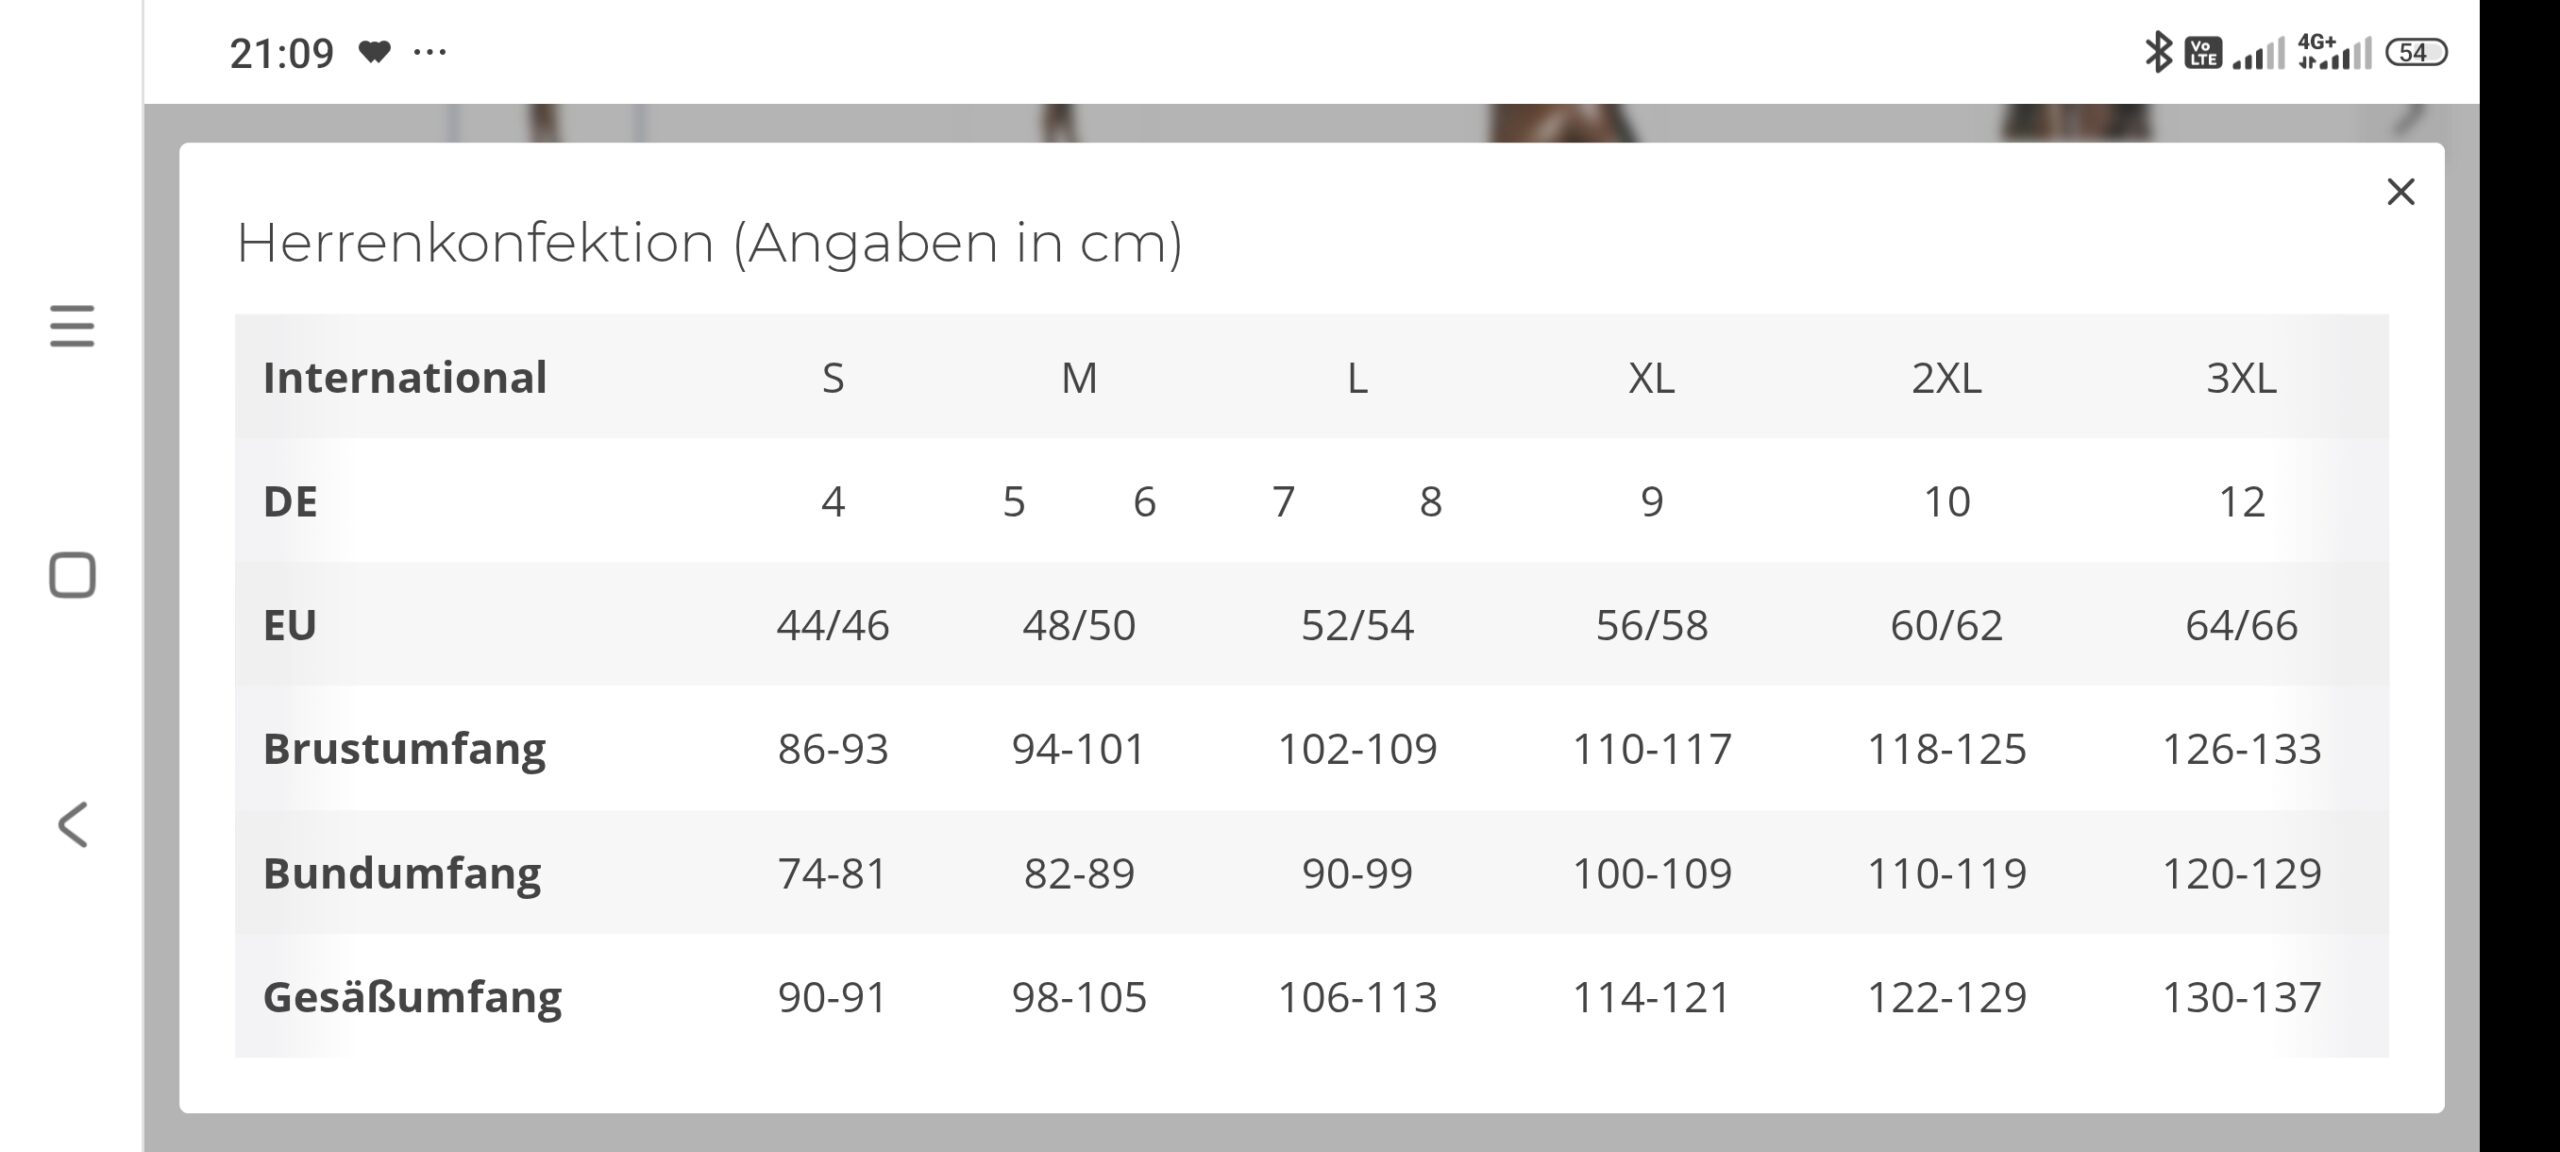Tap the Brustumfang value 102-109
This screenshot has width=2560, height=1152.
[x=1357, y=749]
